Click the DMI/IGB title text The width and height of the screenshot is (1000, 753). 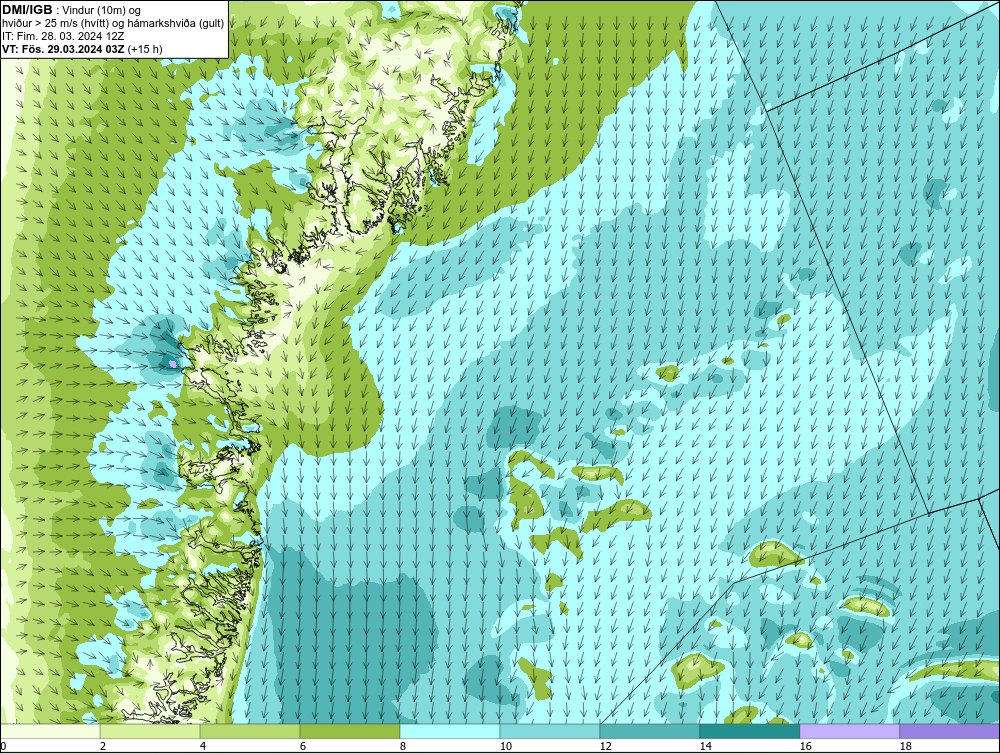tap(27, 10)
